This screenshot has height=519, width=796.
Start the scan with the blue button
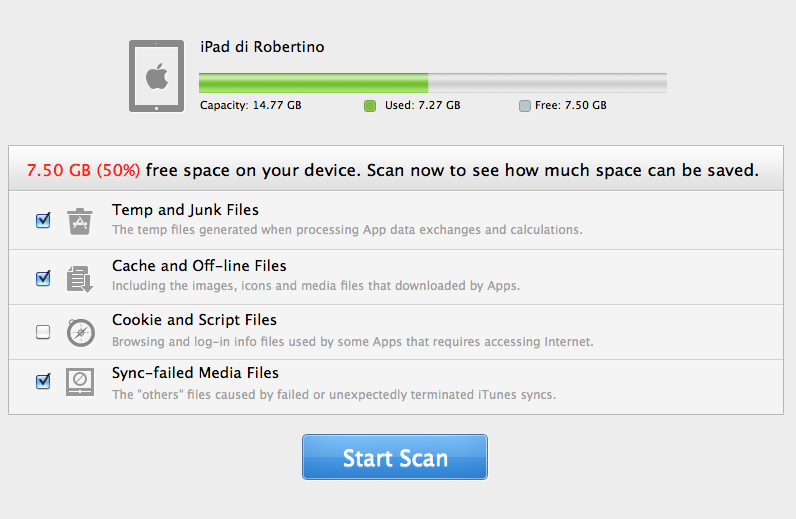point(395,457)
